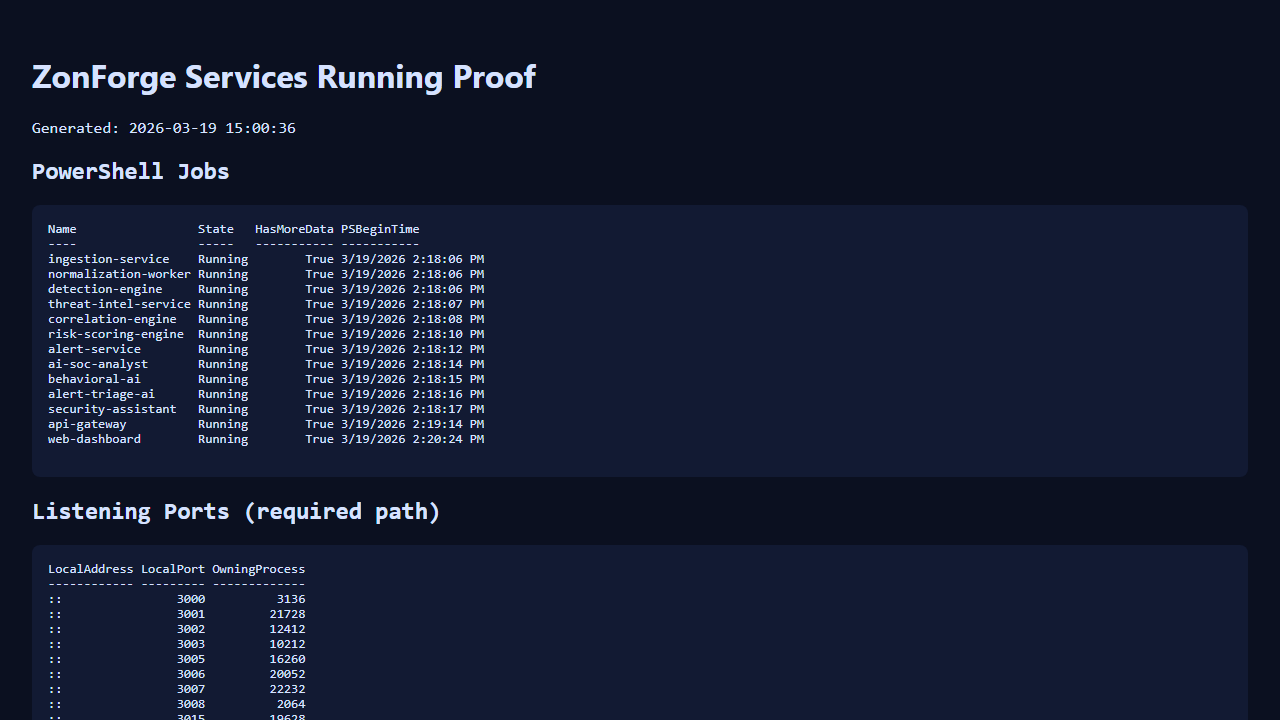Click the start time 3/19/2026 2:18:08 PM
This screenshot has height=720, width=1280.
[x=412, y=319]
